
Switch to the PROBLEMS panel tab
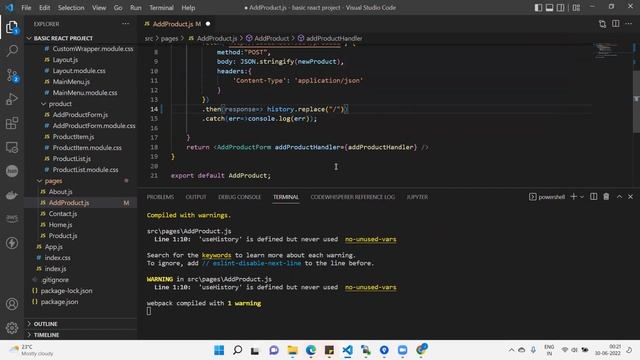point(160,197)
